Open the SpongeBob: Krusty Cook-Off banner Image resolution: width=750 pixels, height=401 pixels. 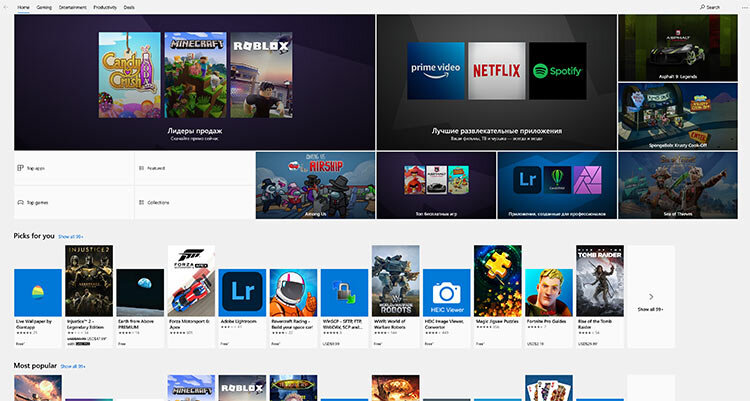click(x=678, y=116)
